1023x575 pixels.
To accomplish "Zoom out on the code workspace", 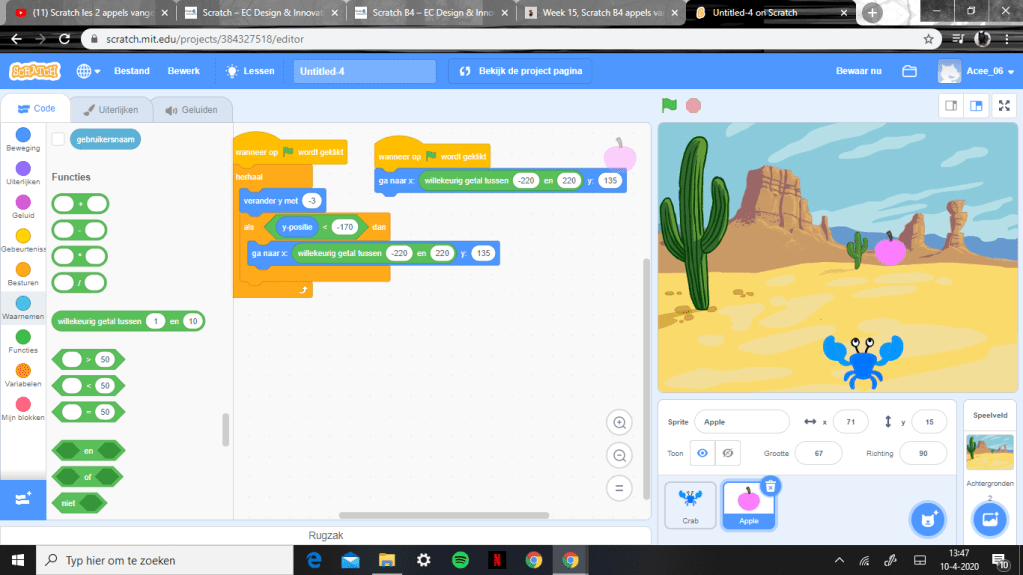I will point(619,456).
